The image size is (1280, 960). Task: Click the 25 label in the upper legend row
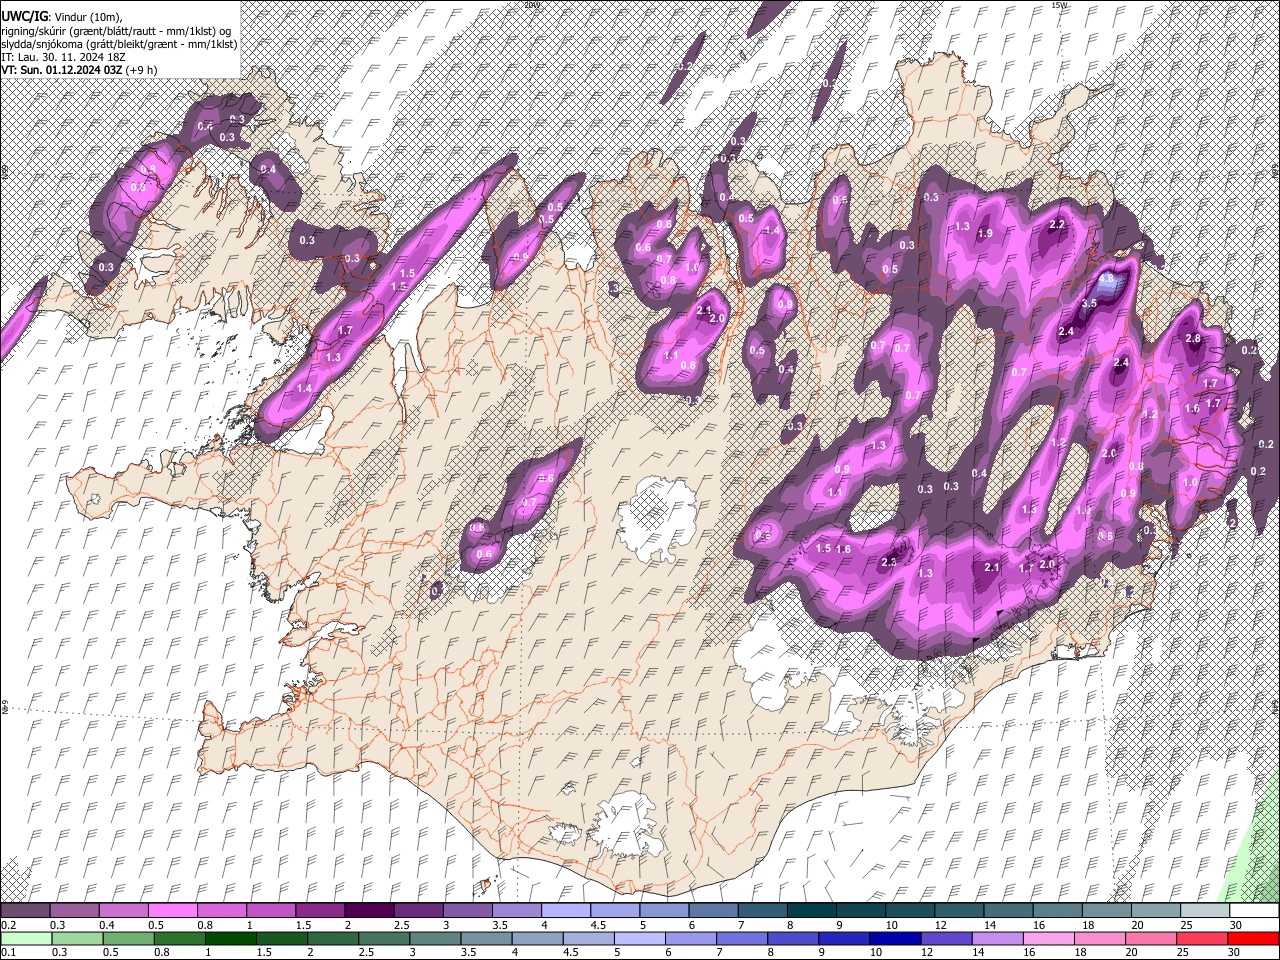1184,925
